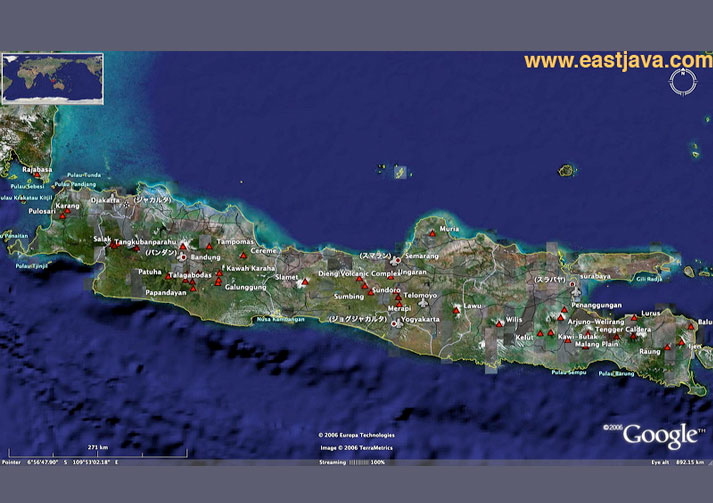Image resolution: width=713 pixels, height=503 pixels.
Task: Click the Pulau Sempu island label
Action: point(567,373)
